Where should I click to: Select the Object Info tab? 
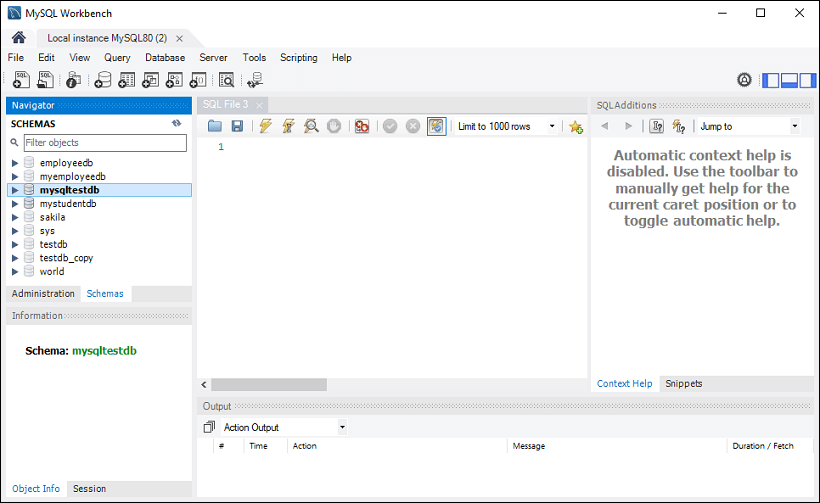click(36, 488)
